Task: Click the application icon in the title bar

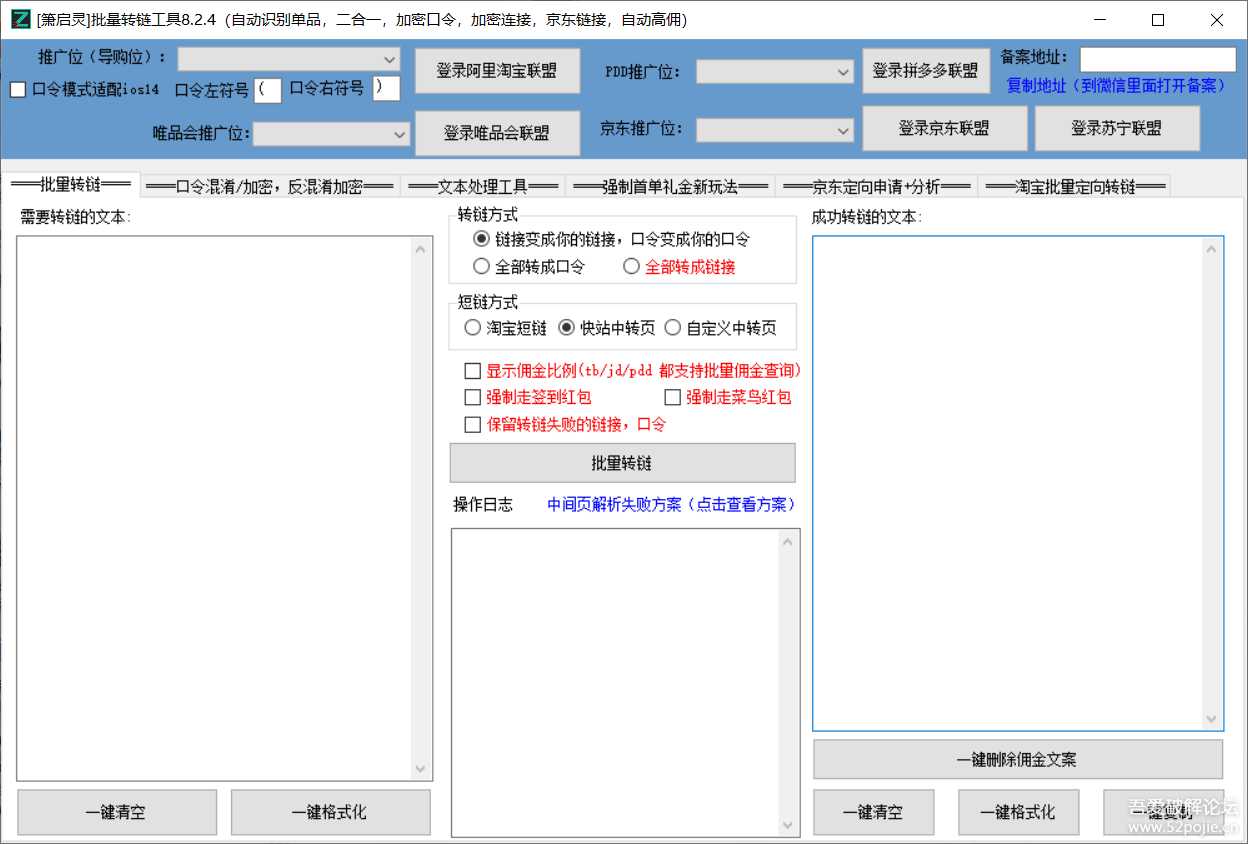Action: [19, 19]
